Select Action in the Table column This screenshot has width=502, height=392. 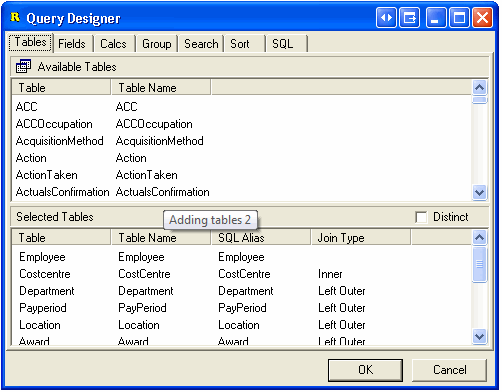click(x=31, y=158)
